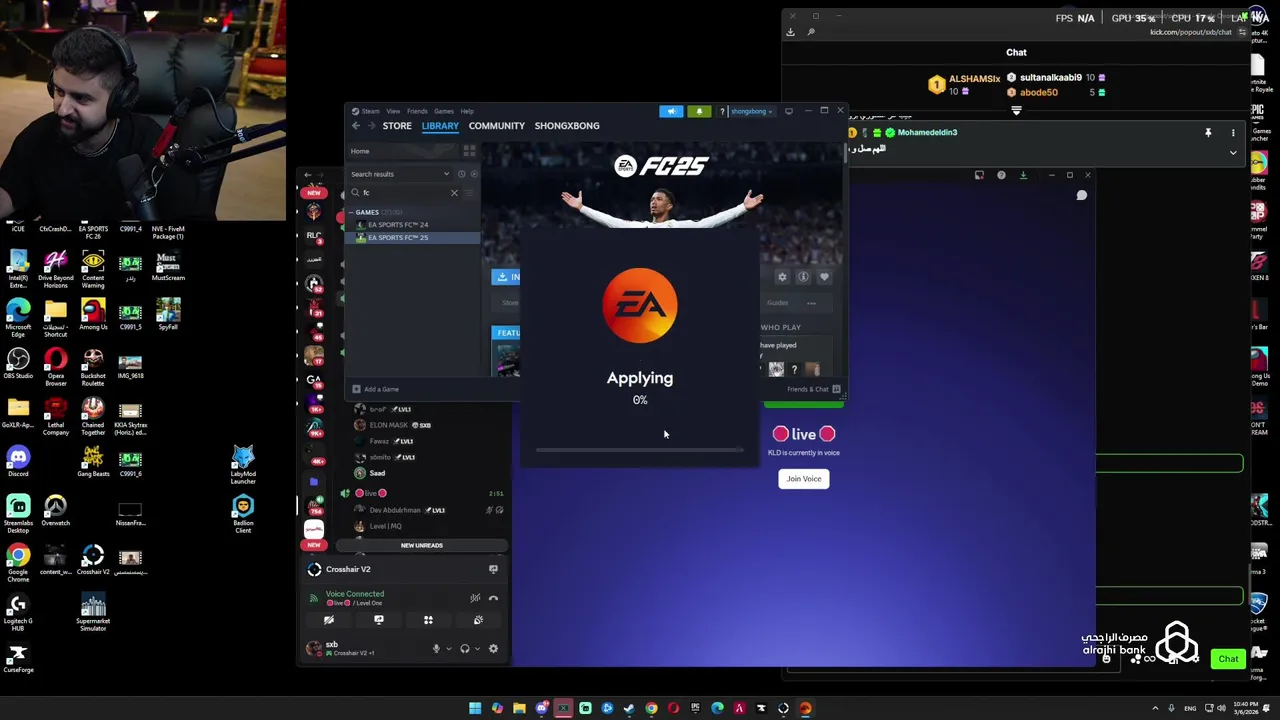The width and height of the screenshot is (1280, 720).
Task: Open OBS Studio desktop shortcut
Action: (x=18, y=364)
